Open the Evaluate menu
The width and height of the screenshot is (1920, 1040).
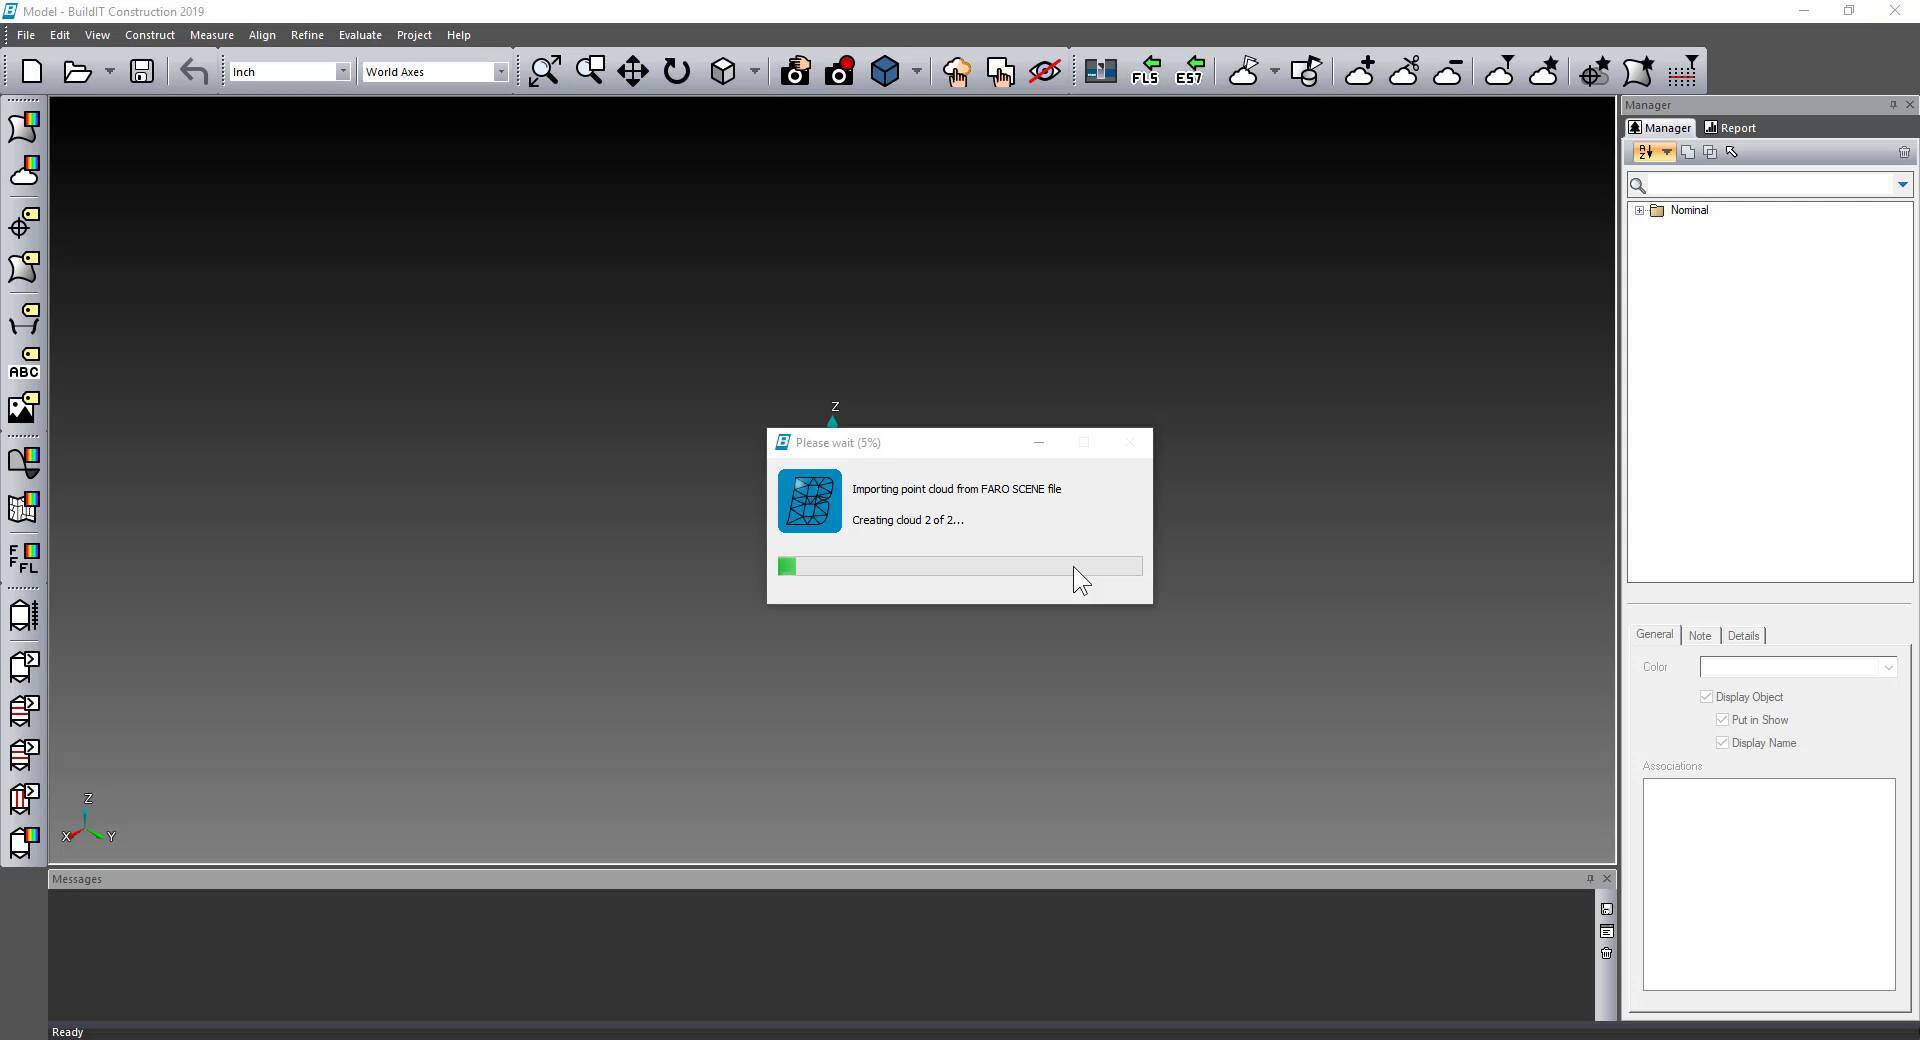coord(360,35)
